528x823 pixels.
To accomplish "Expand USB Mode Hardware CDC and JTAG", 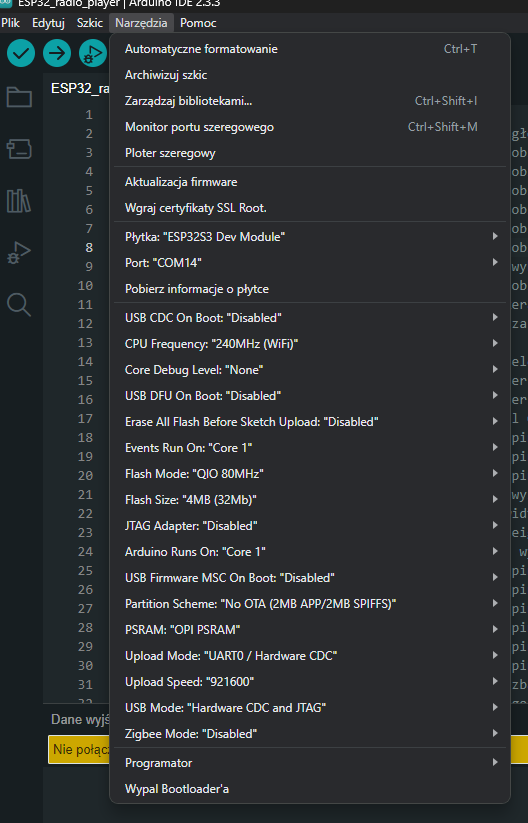I will (310, 708).
